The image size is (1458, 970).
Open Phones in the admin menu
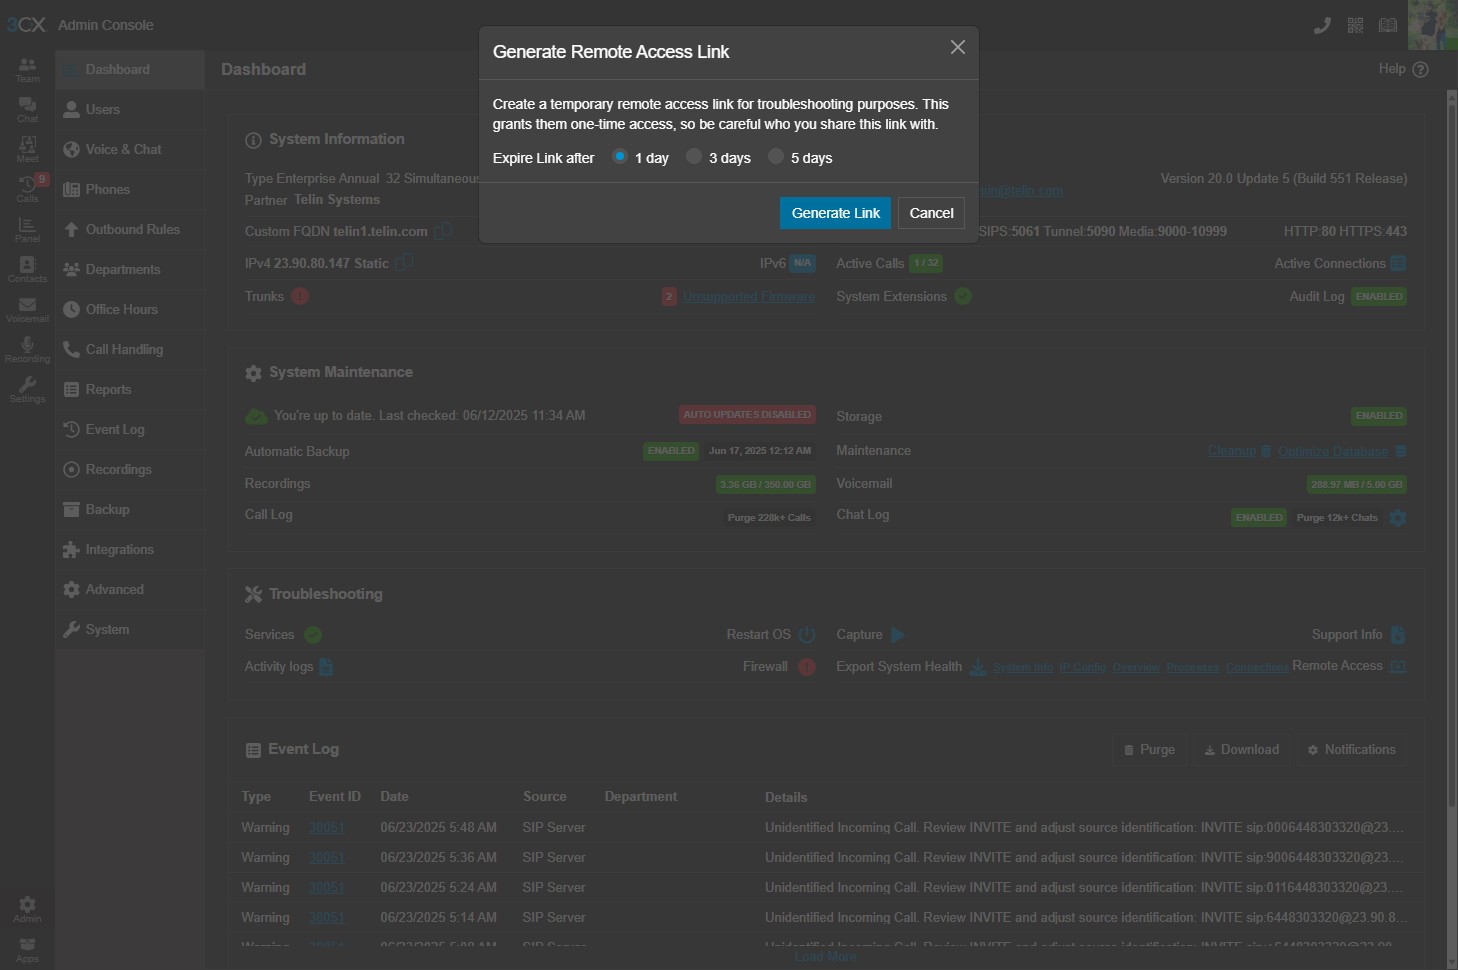[x=130, y=189]
